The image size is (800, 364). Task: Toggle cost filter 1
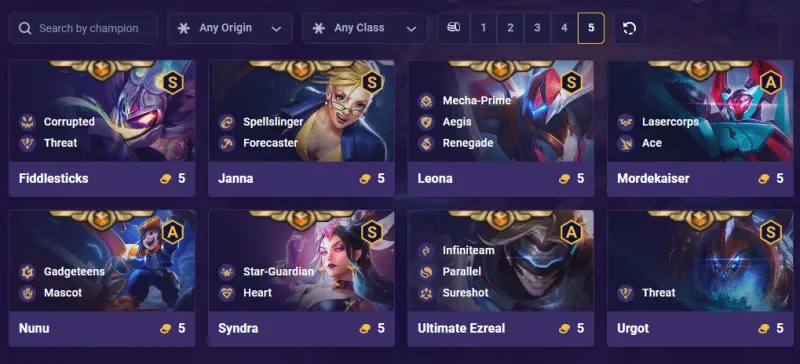coord(483,28)
